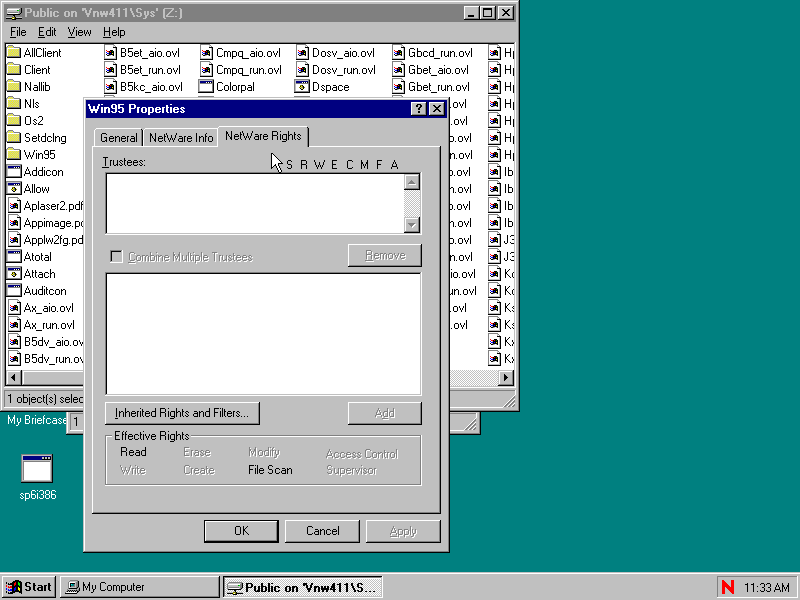Click the B5dv_aio.ovl file name
800x600 pixels.
[x=53, y=342]
